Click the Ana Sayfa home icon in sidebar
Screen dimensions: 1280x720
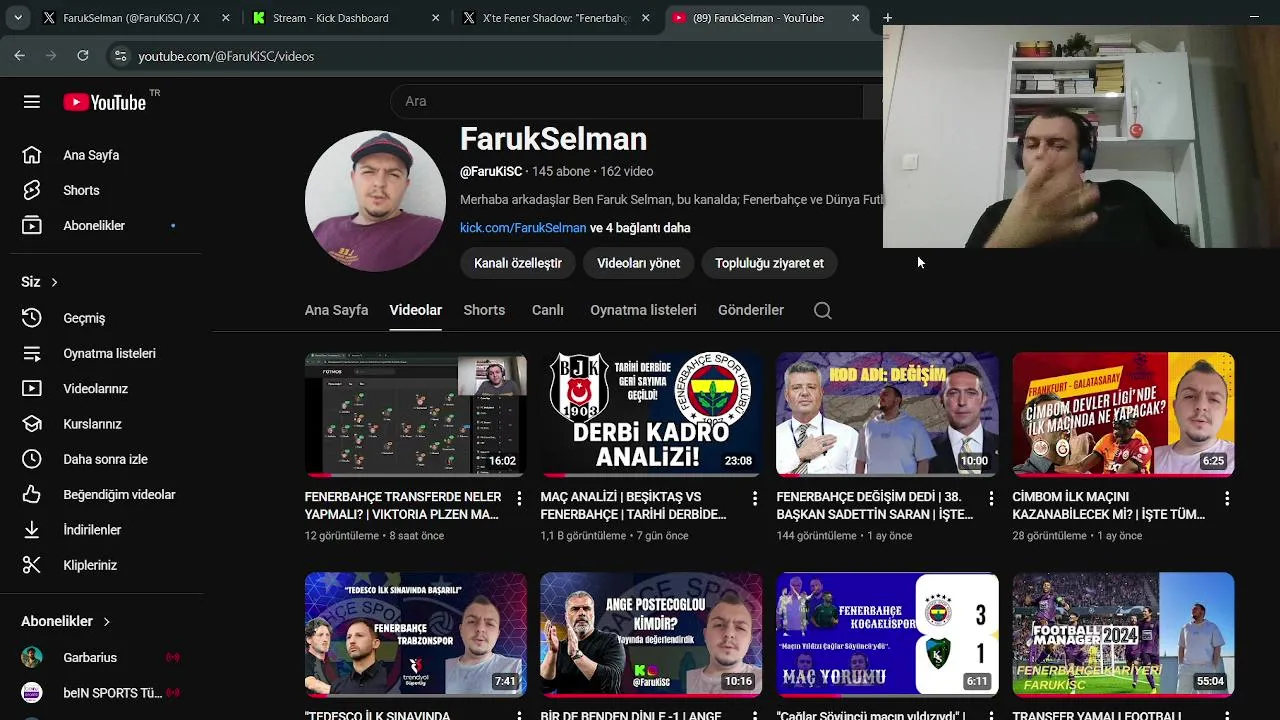pyautogui.click(x=32, y=155)
